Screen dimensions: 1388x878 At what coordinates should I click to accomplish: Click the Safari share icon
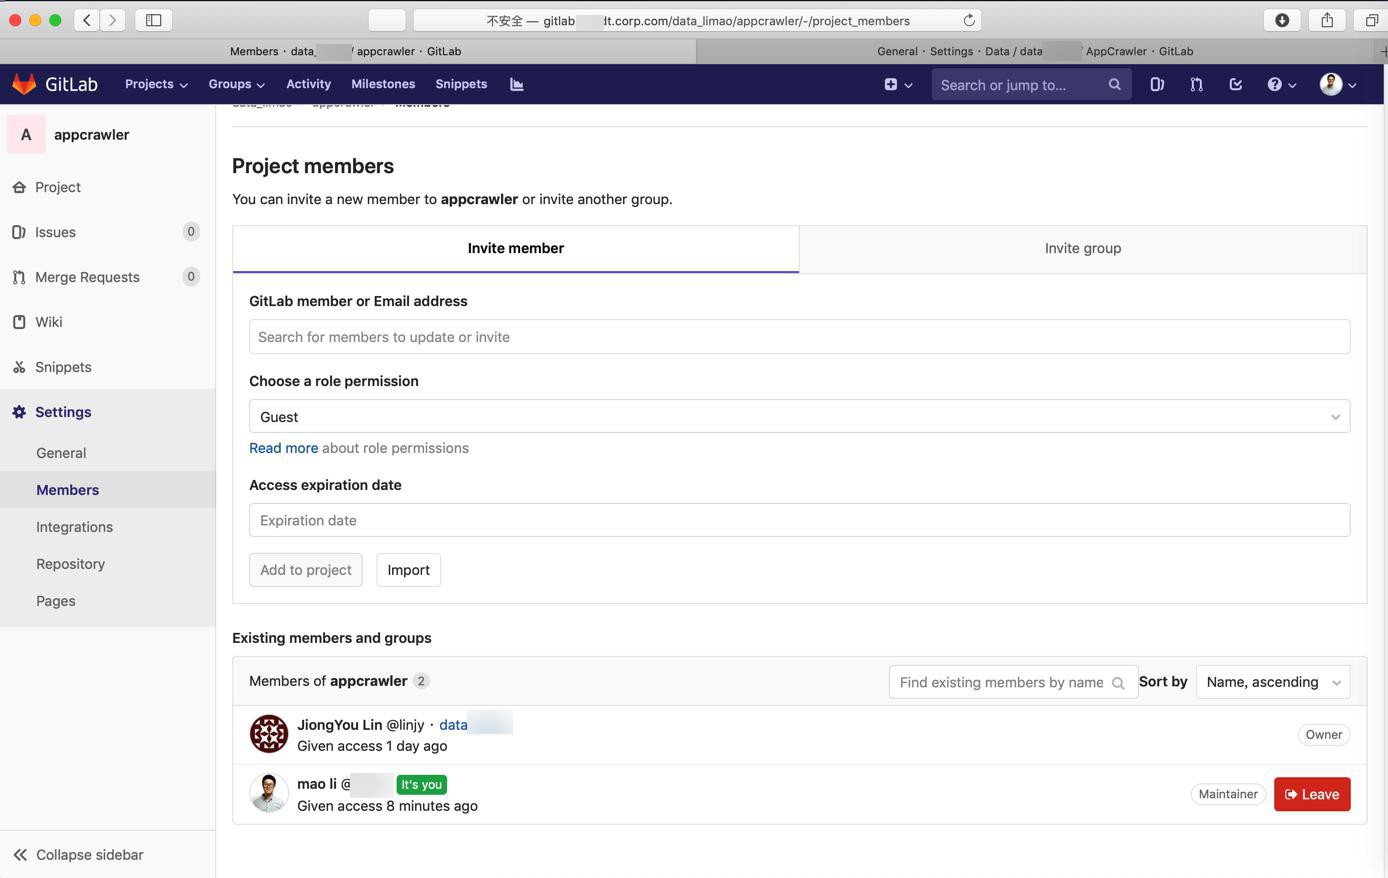click(x=1327, y=20)
